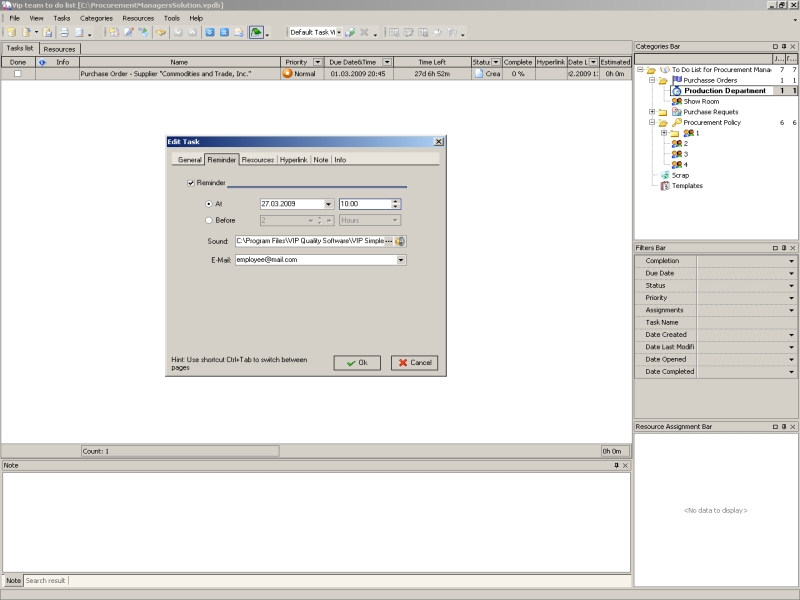The image size is (800, 600).
Task: Expand the Purchase Requets tree node
Action: point(652,112)
